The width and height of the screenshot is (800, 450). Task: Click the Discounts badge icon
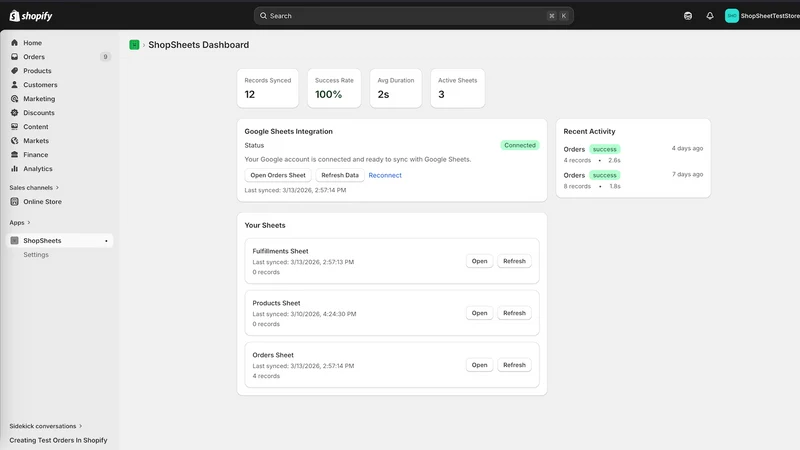pos(14,113)
